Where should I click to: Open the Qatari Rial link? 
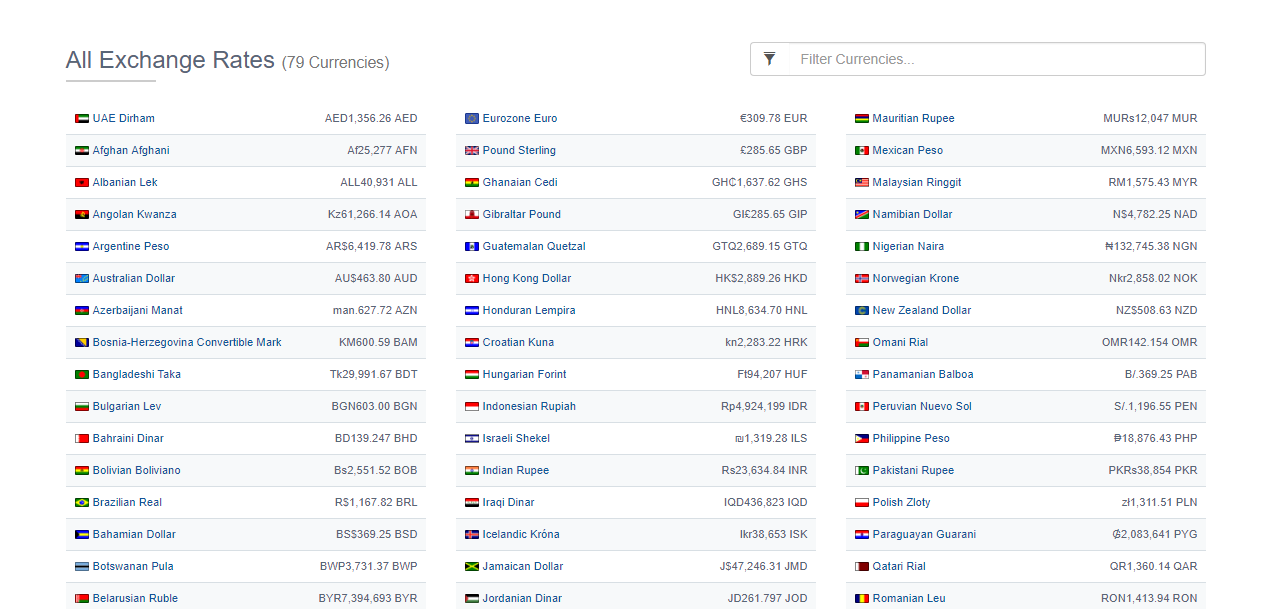(x=899, y=566)
